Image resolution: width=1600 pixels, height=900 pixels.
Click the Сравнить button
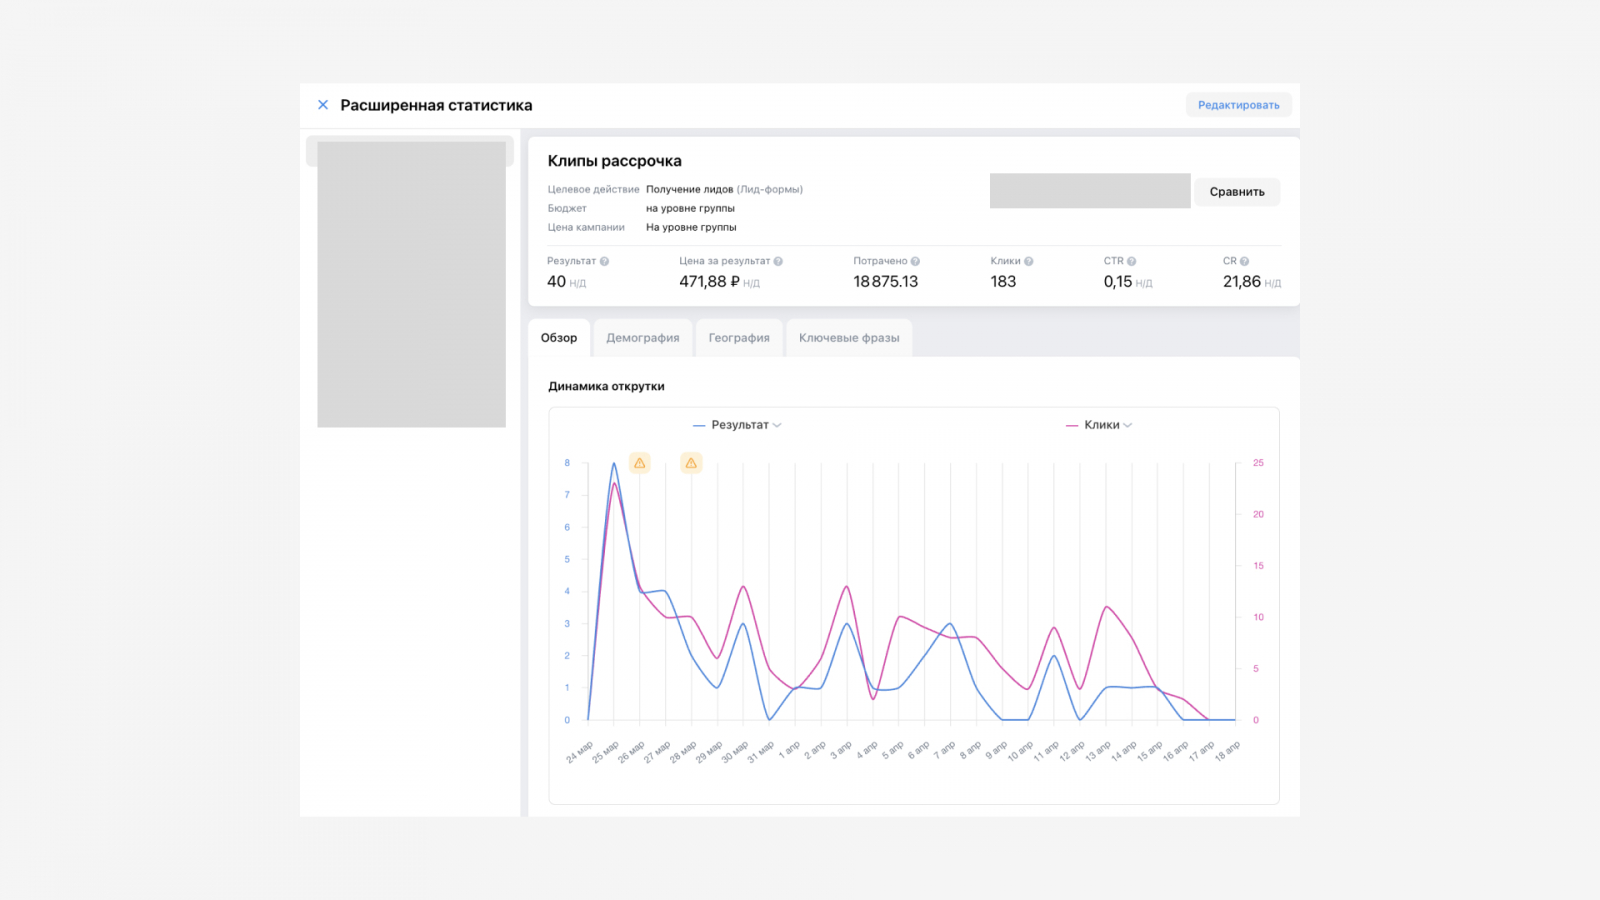[1237, 192]
